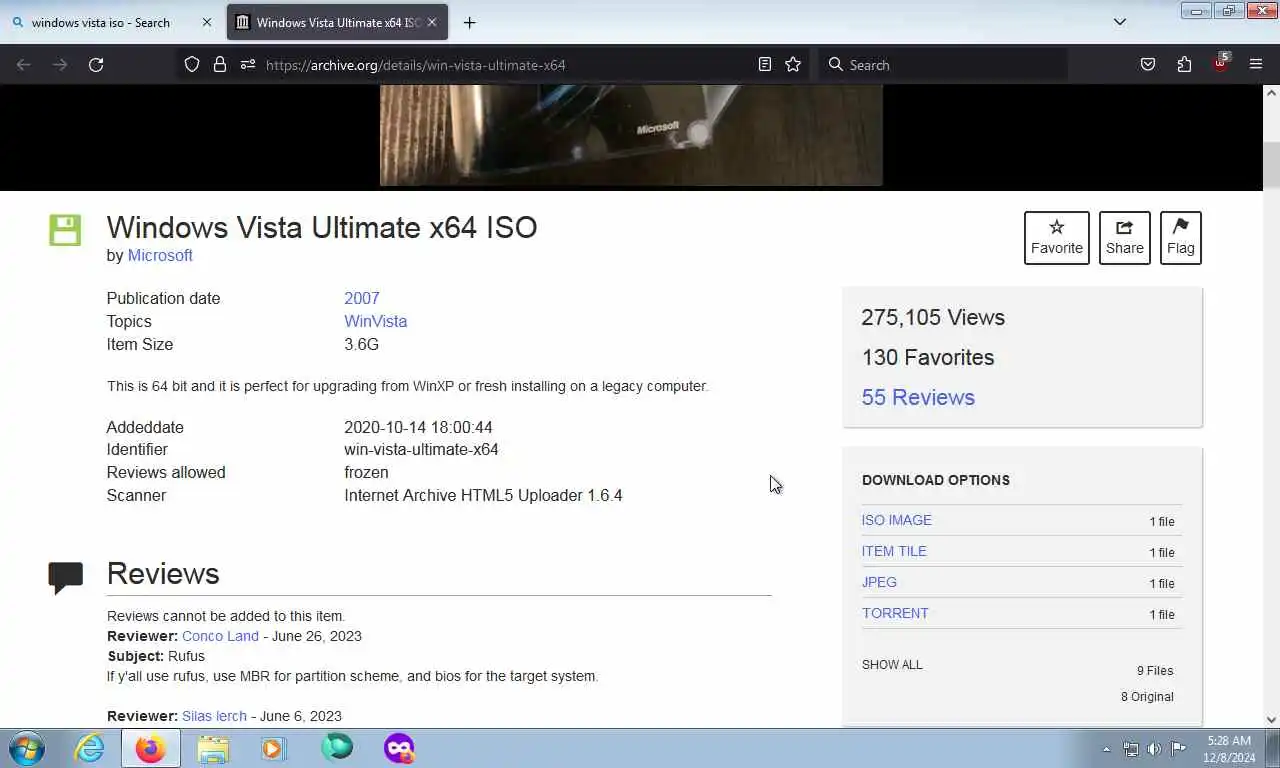This screenshot has width=1280, height=768.
Task: Open the network tray icon
Action: pyautogui.click(x=1131, y=749)
